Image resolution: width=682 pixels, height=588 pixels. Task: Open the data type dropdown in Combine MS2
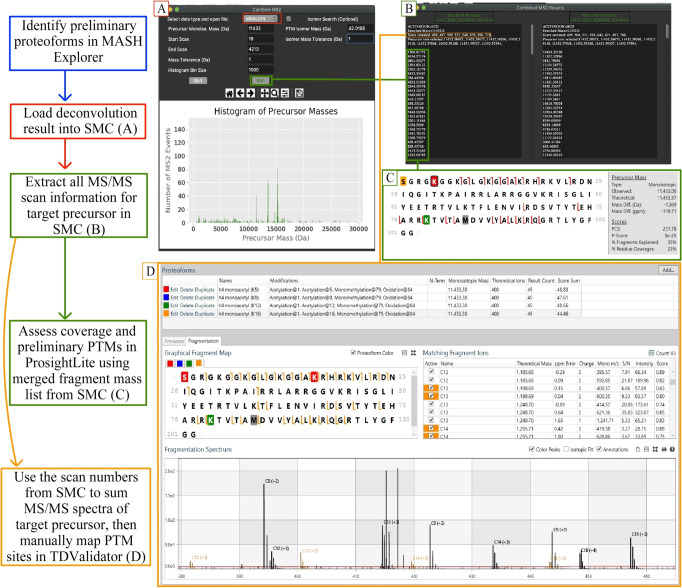point(260,17)
